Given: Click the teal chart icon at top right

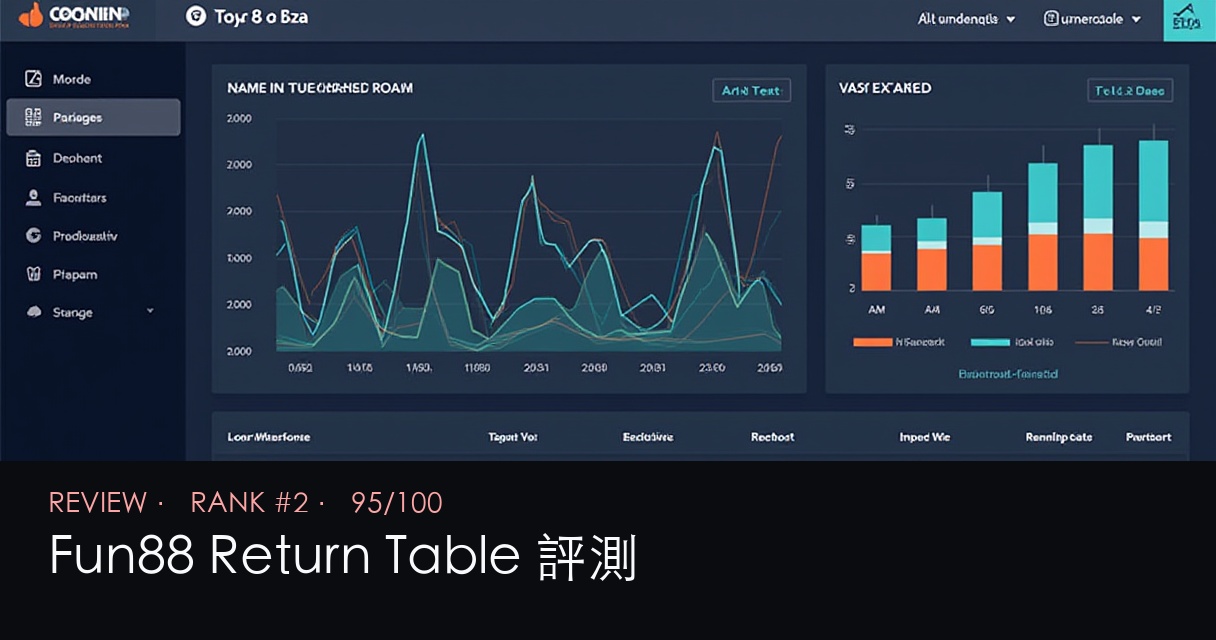Looking at the screenshot, I should coord(1188,18).
